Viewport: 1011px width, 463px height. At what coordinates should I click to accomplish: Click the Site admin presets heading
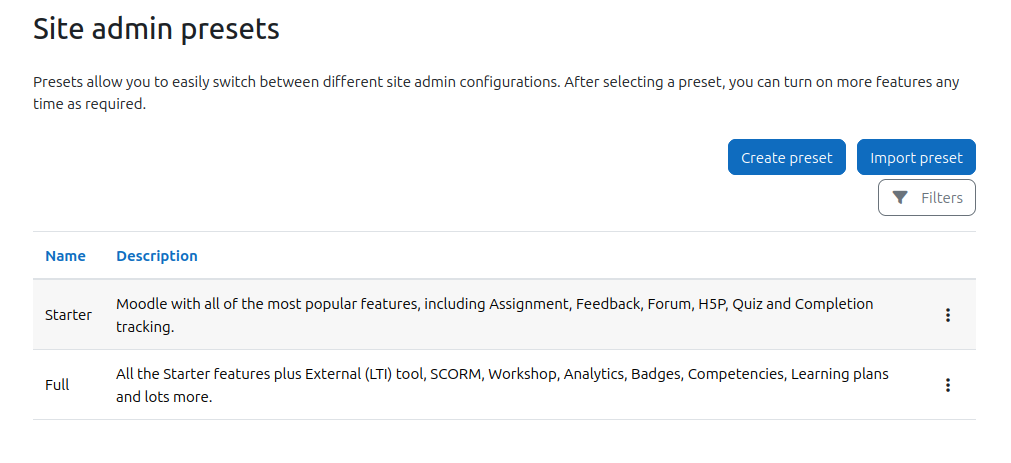(156, 29)
